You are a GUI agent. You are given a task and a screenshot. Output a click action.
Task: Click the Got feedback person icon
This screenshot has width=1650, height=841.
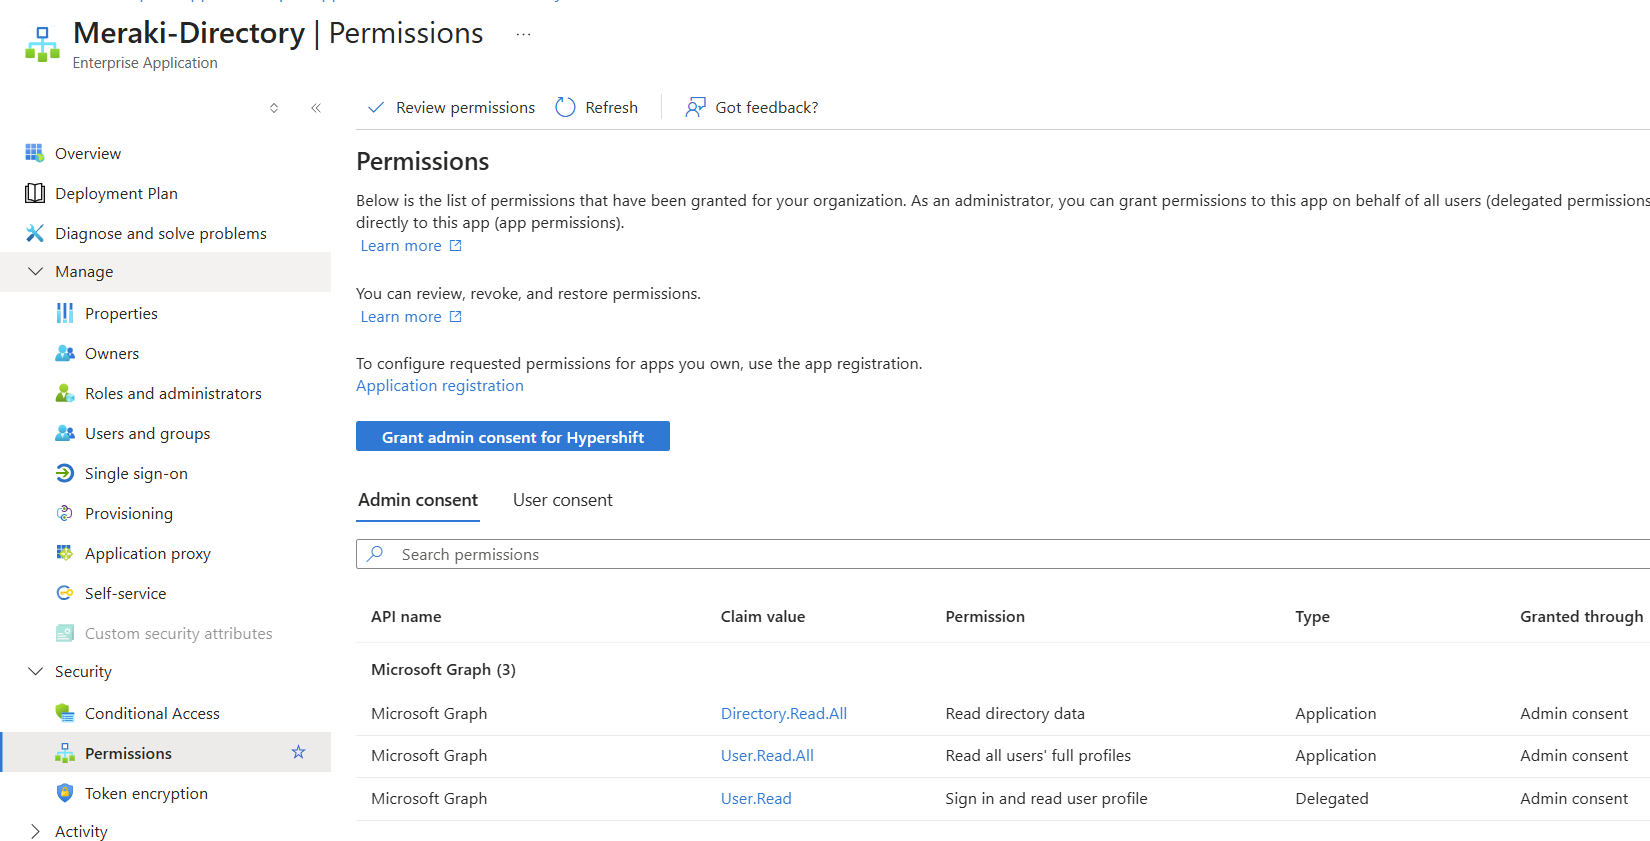695,107
